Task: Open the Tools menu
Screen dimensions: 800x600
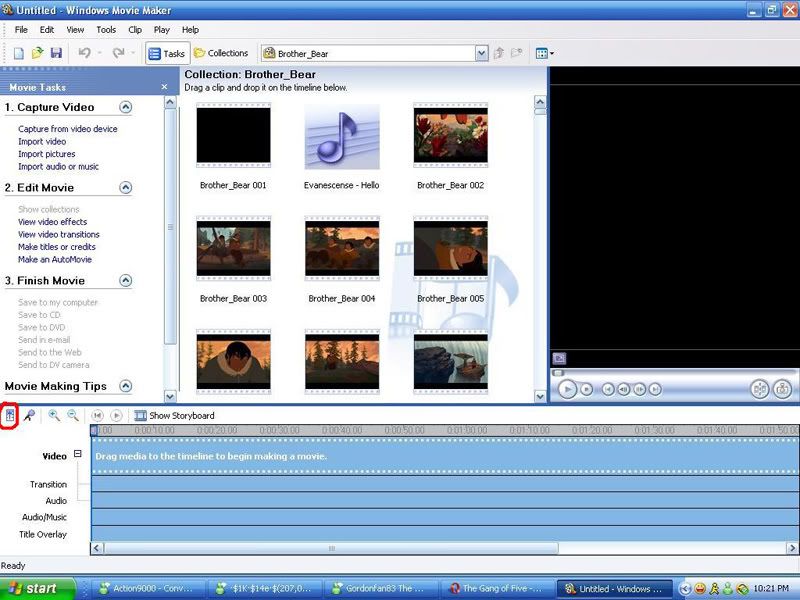Action: tap(106, 30)
